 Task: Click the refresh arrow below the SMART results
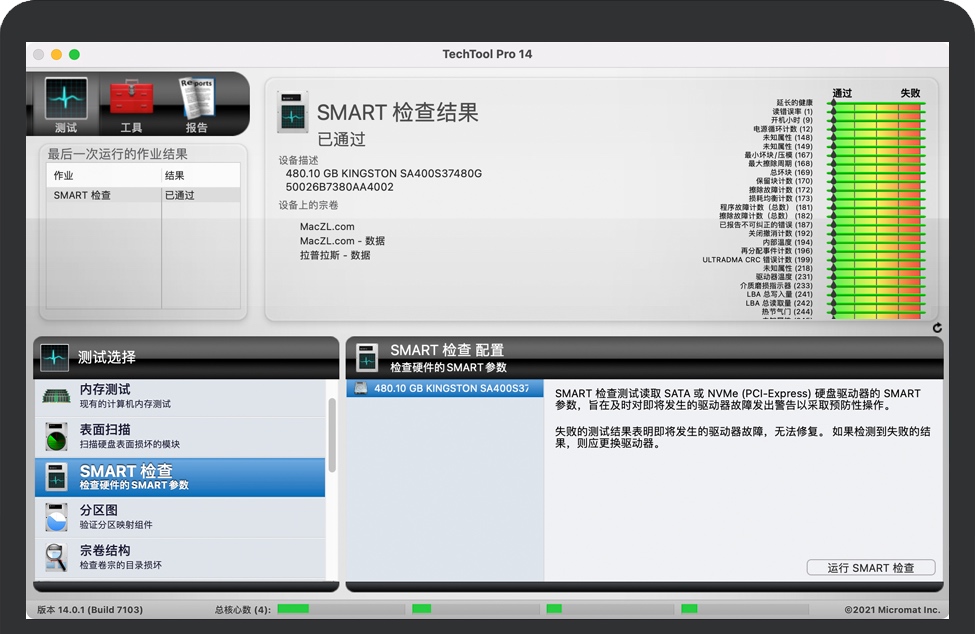coord(936,326)
